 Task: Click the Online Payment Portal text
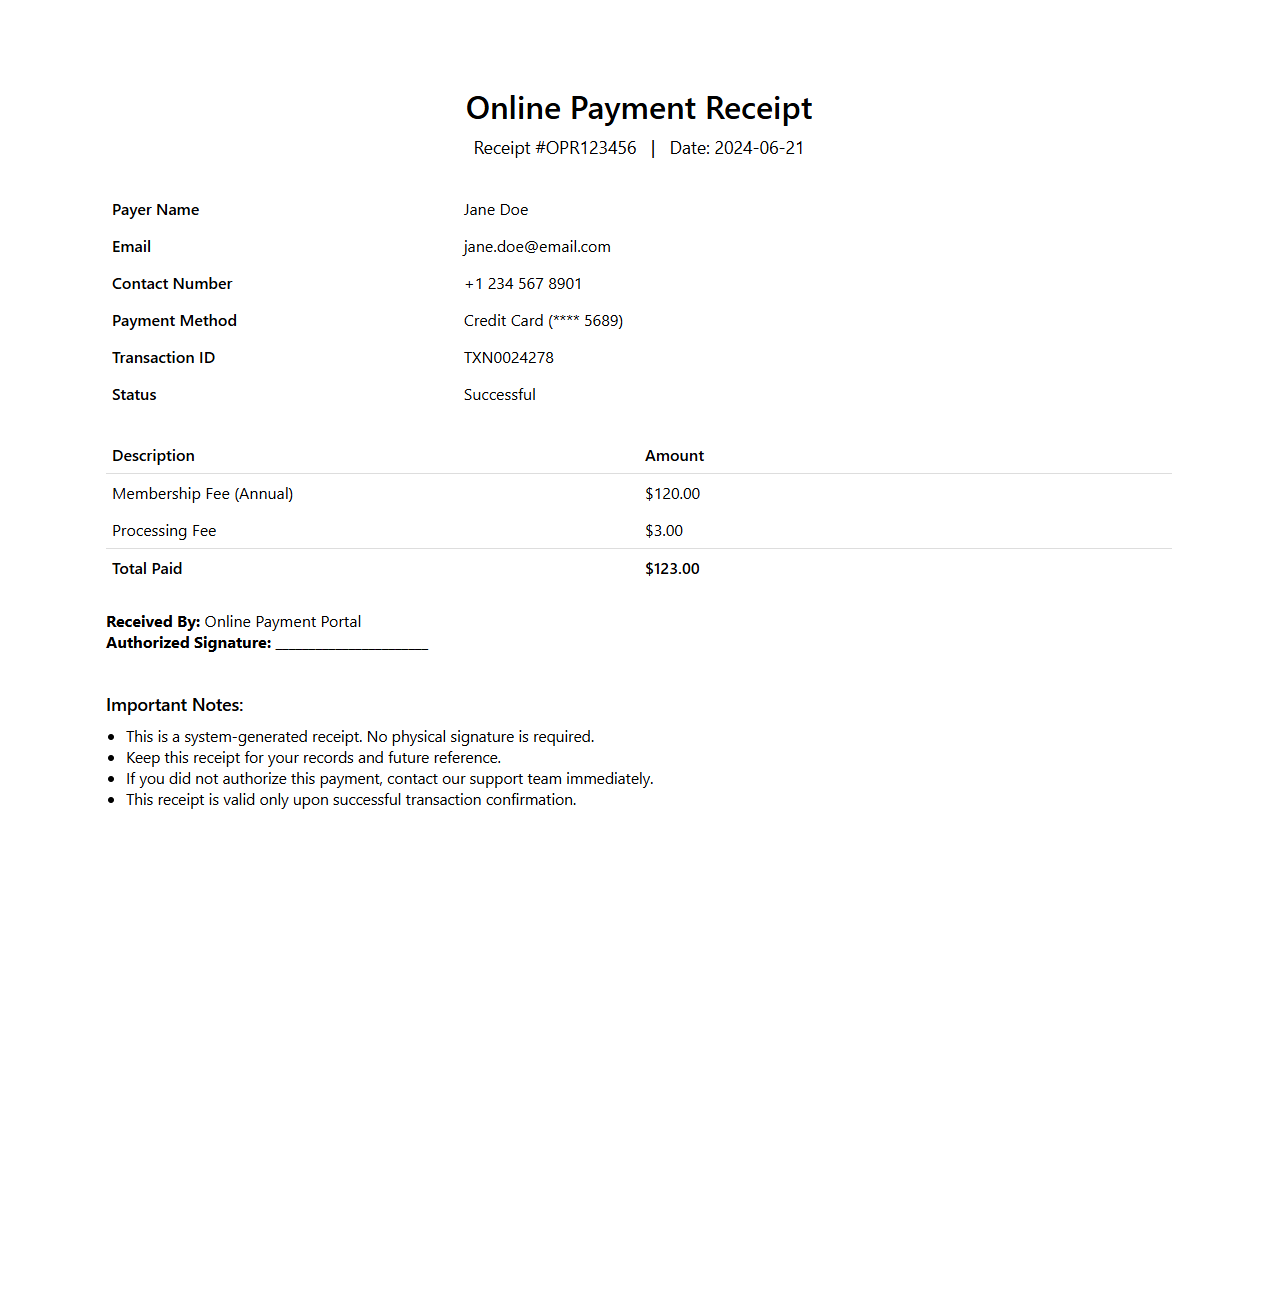tap(283, 622)
